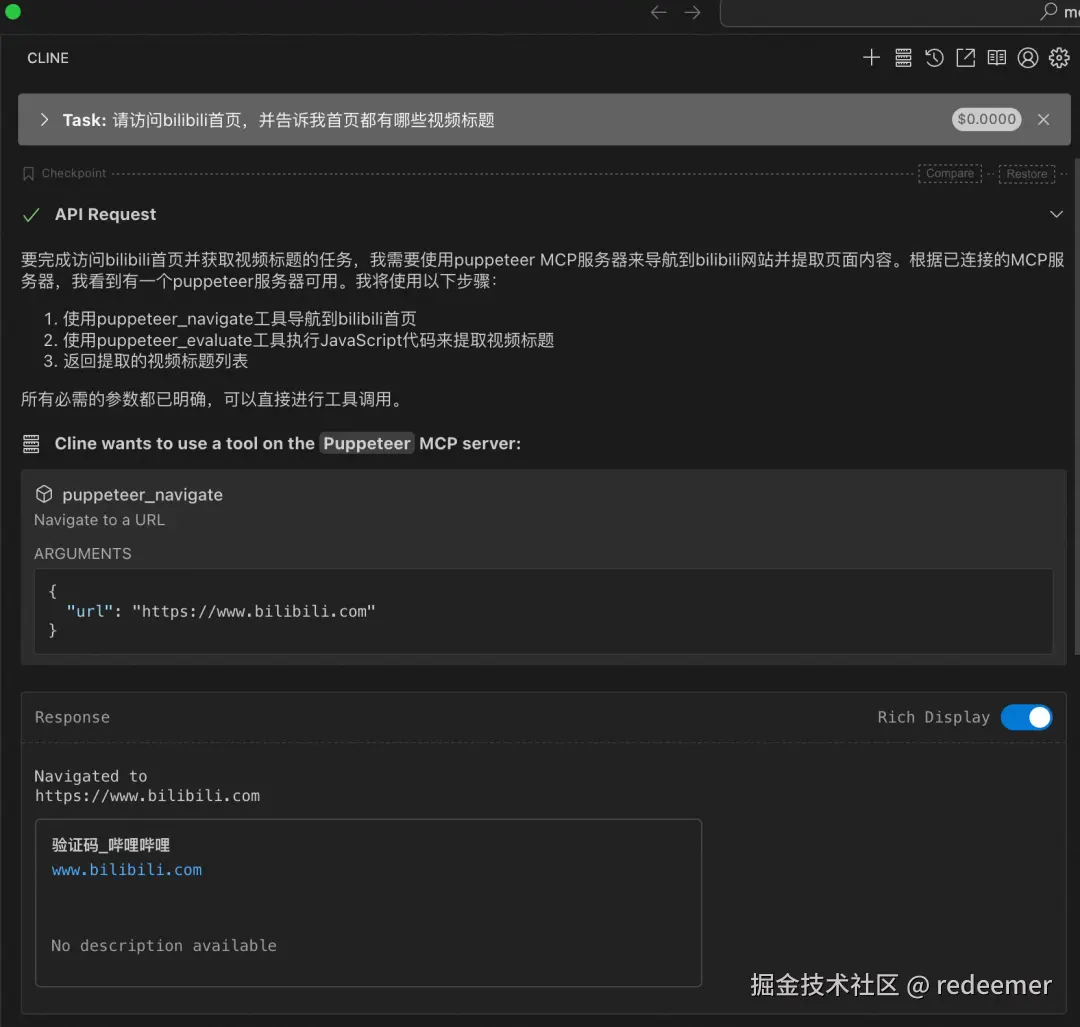
Task: Open Cline settings with gear icon
Action: (1059, 57)
